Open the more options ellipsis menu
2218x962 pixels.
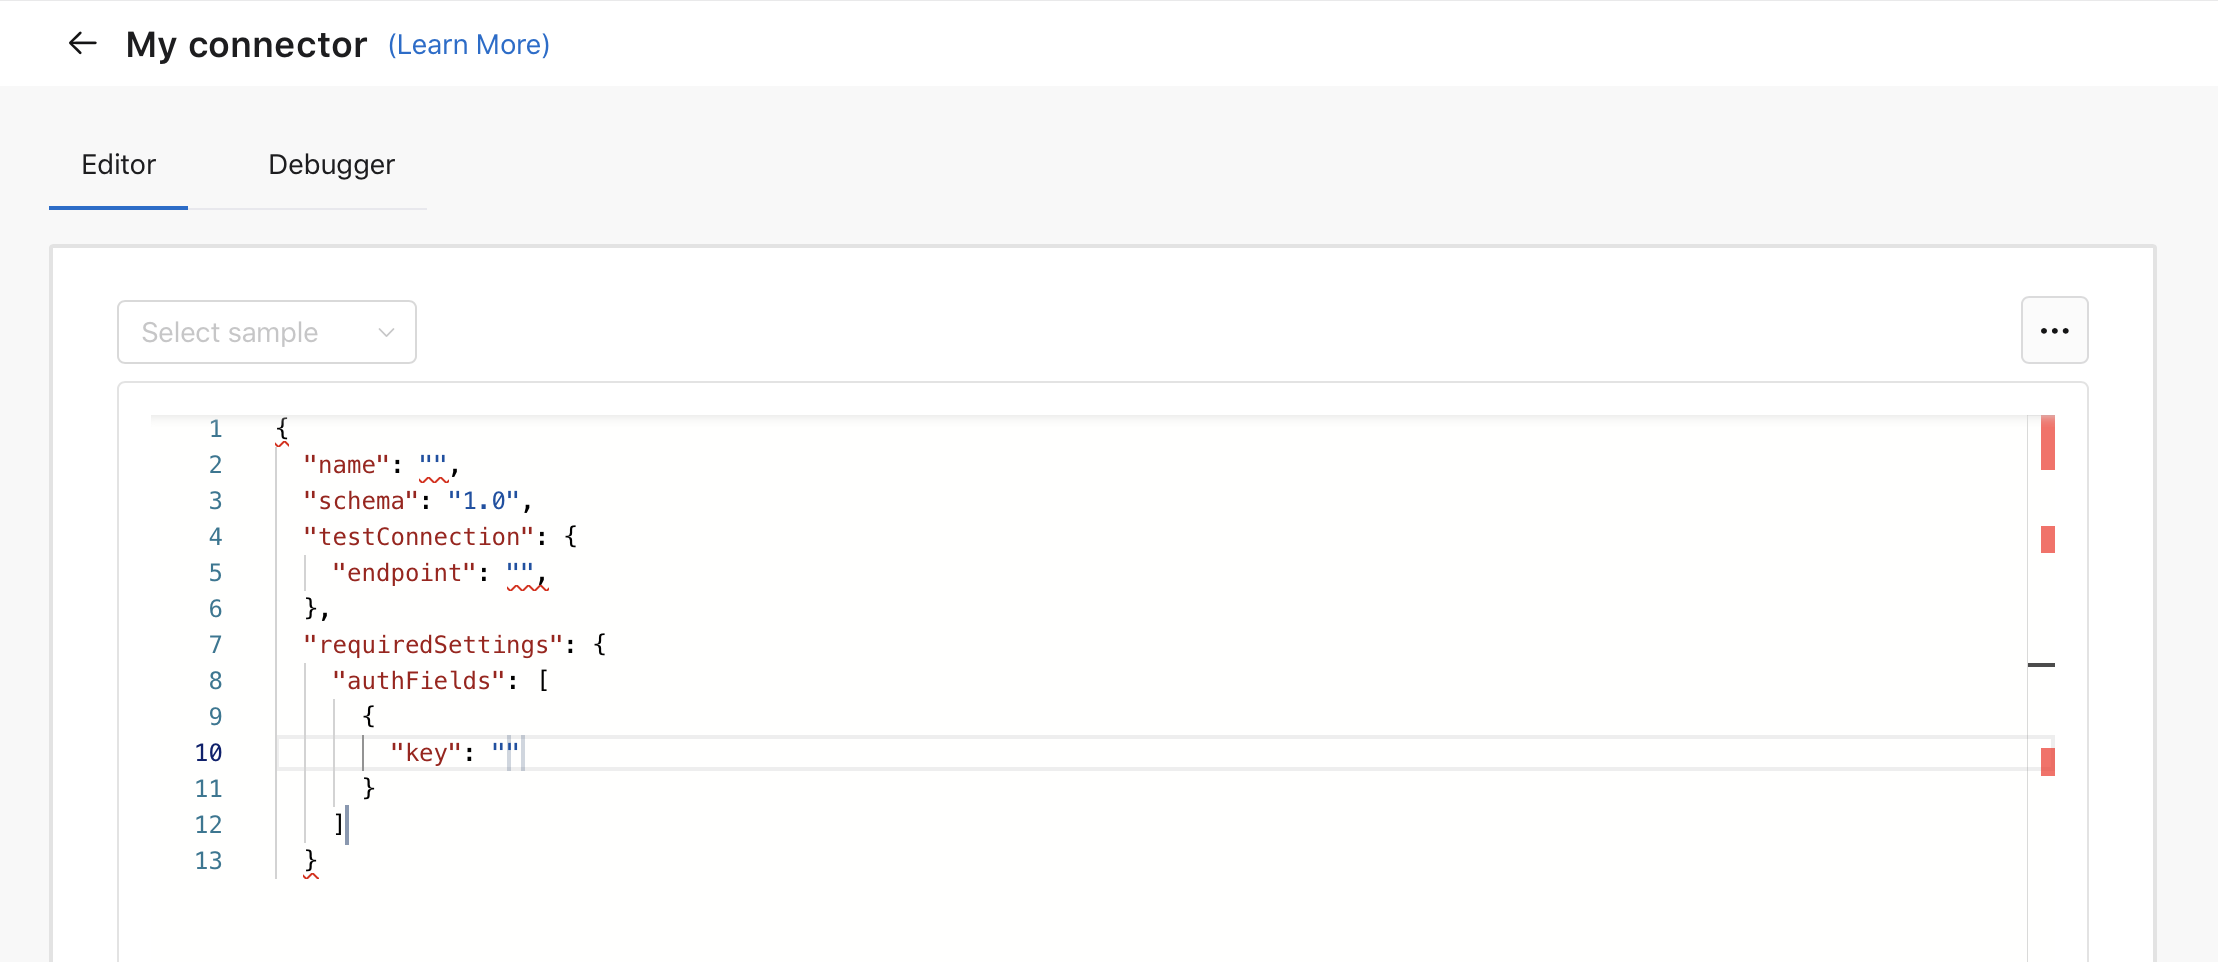2055,330
